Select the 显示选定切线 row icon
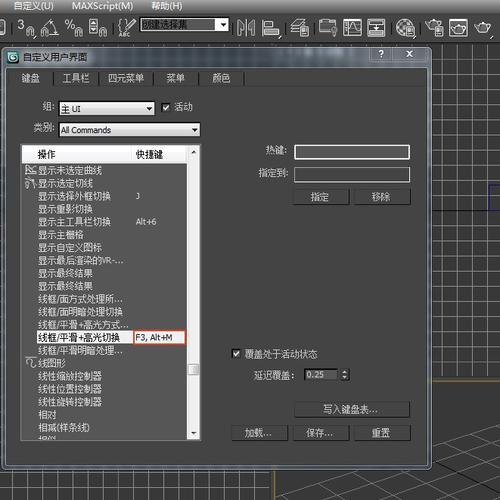 pyautogui.click(x=30, y=183)
